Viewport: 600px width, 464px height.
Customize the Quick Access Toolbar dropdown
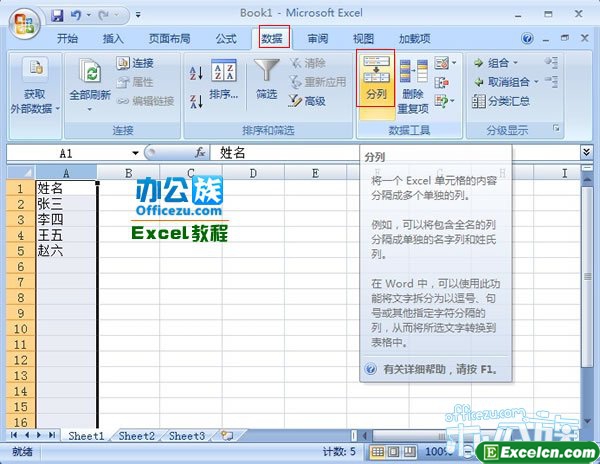138,15
